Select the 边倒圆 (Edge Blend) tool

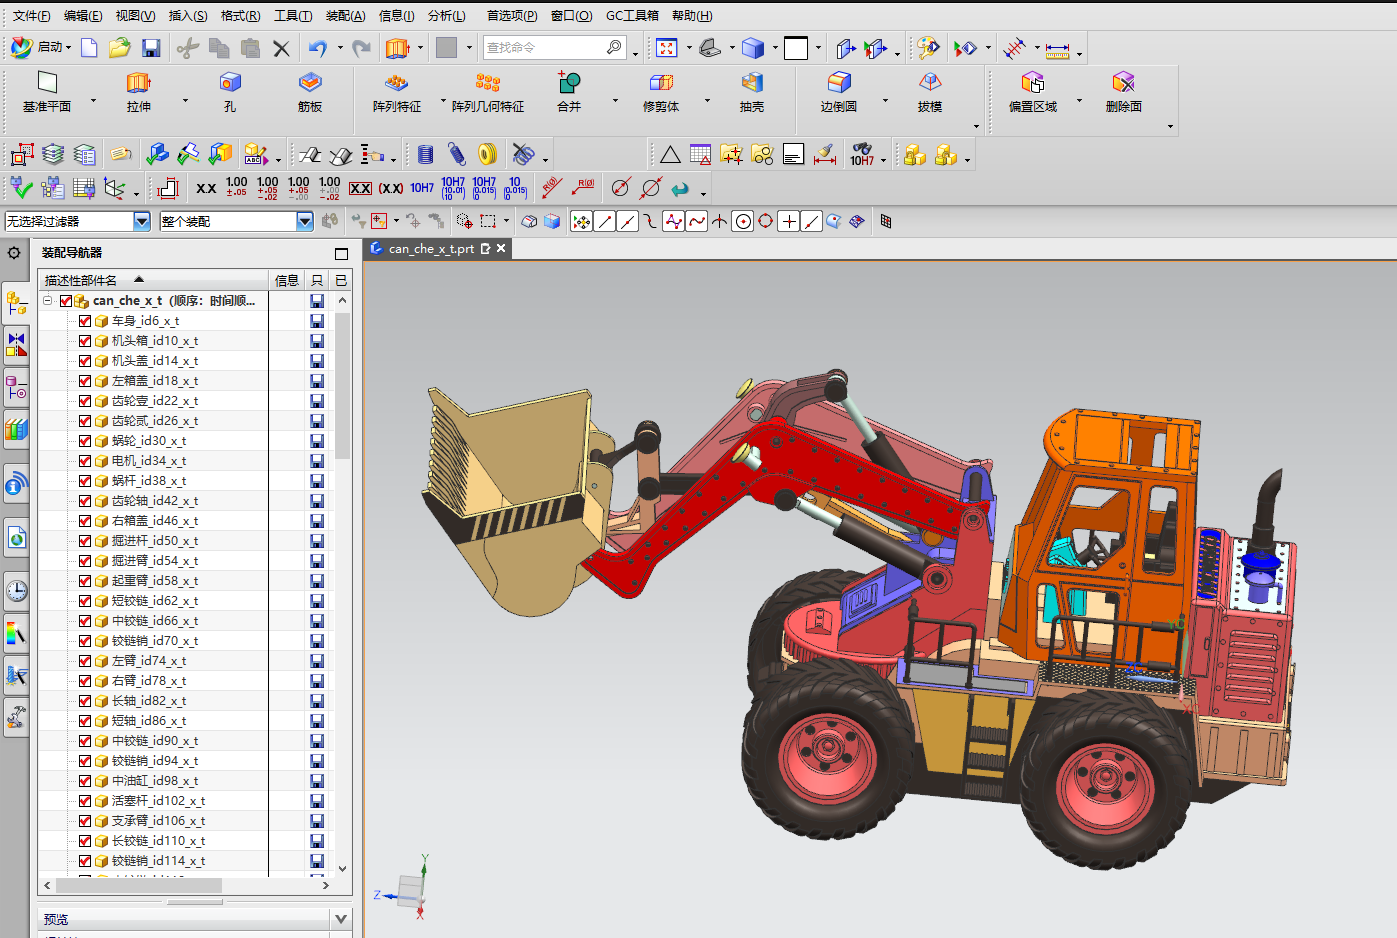tap(839, 83)
